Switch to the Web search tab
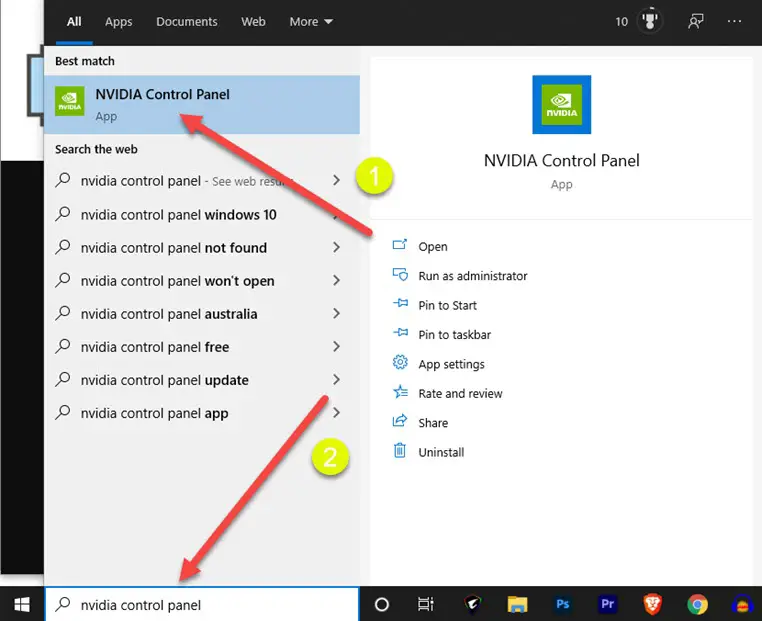762x621 pixels. 253,21
